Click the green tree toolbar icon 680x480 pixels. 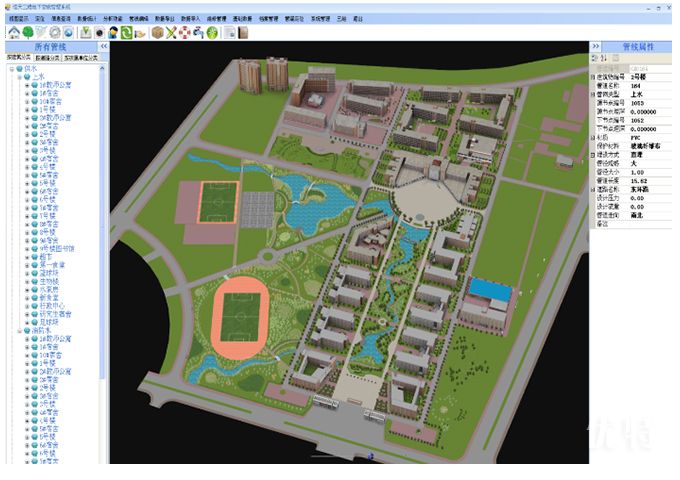click(x=28, y=32)
